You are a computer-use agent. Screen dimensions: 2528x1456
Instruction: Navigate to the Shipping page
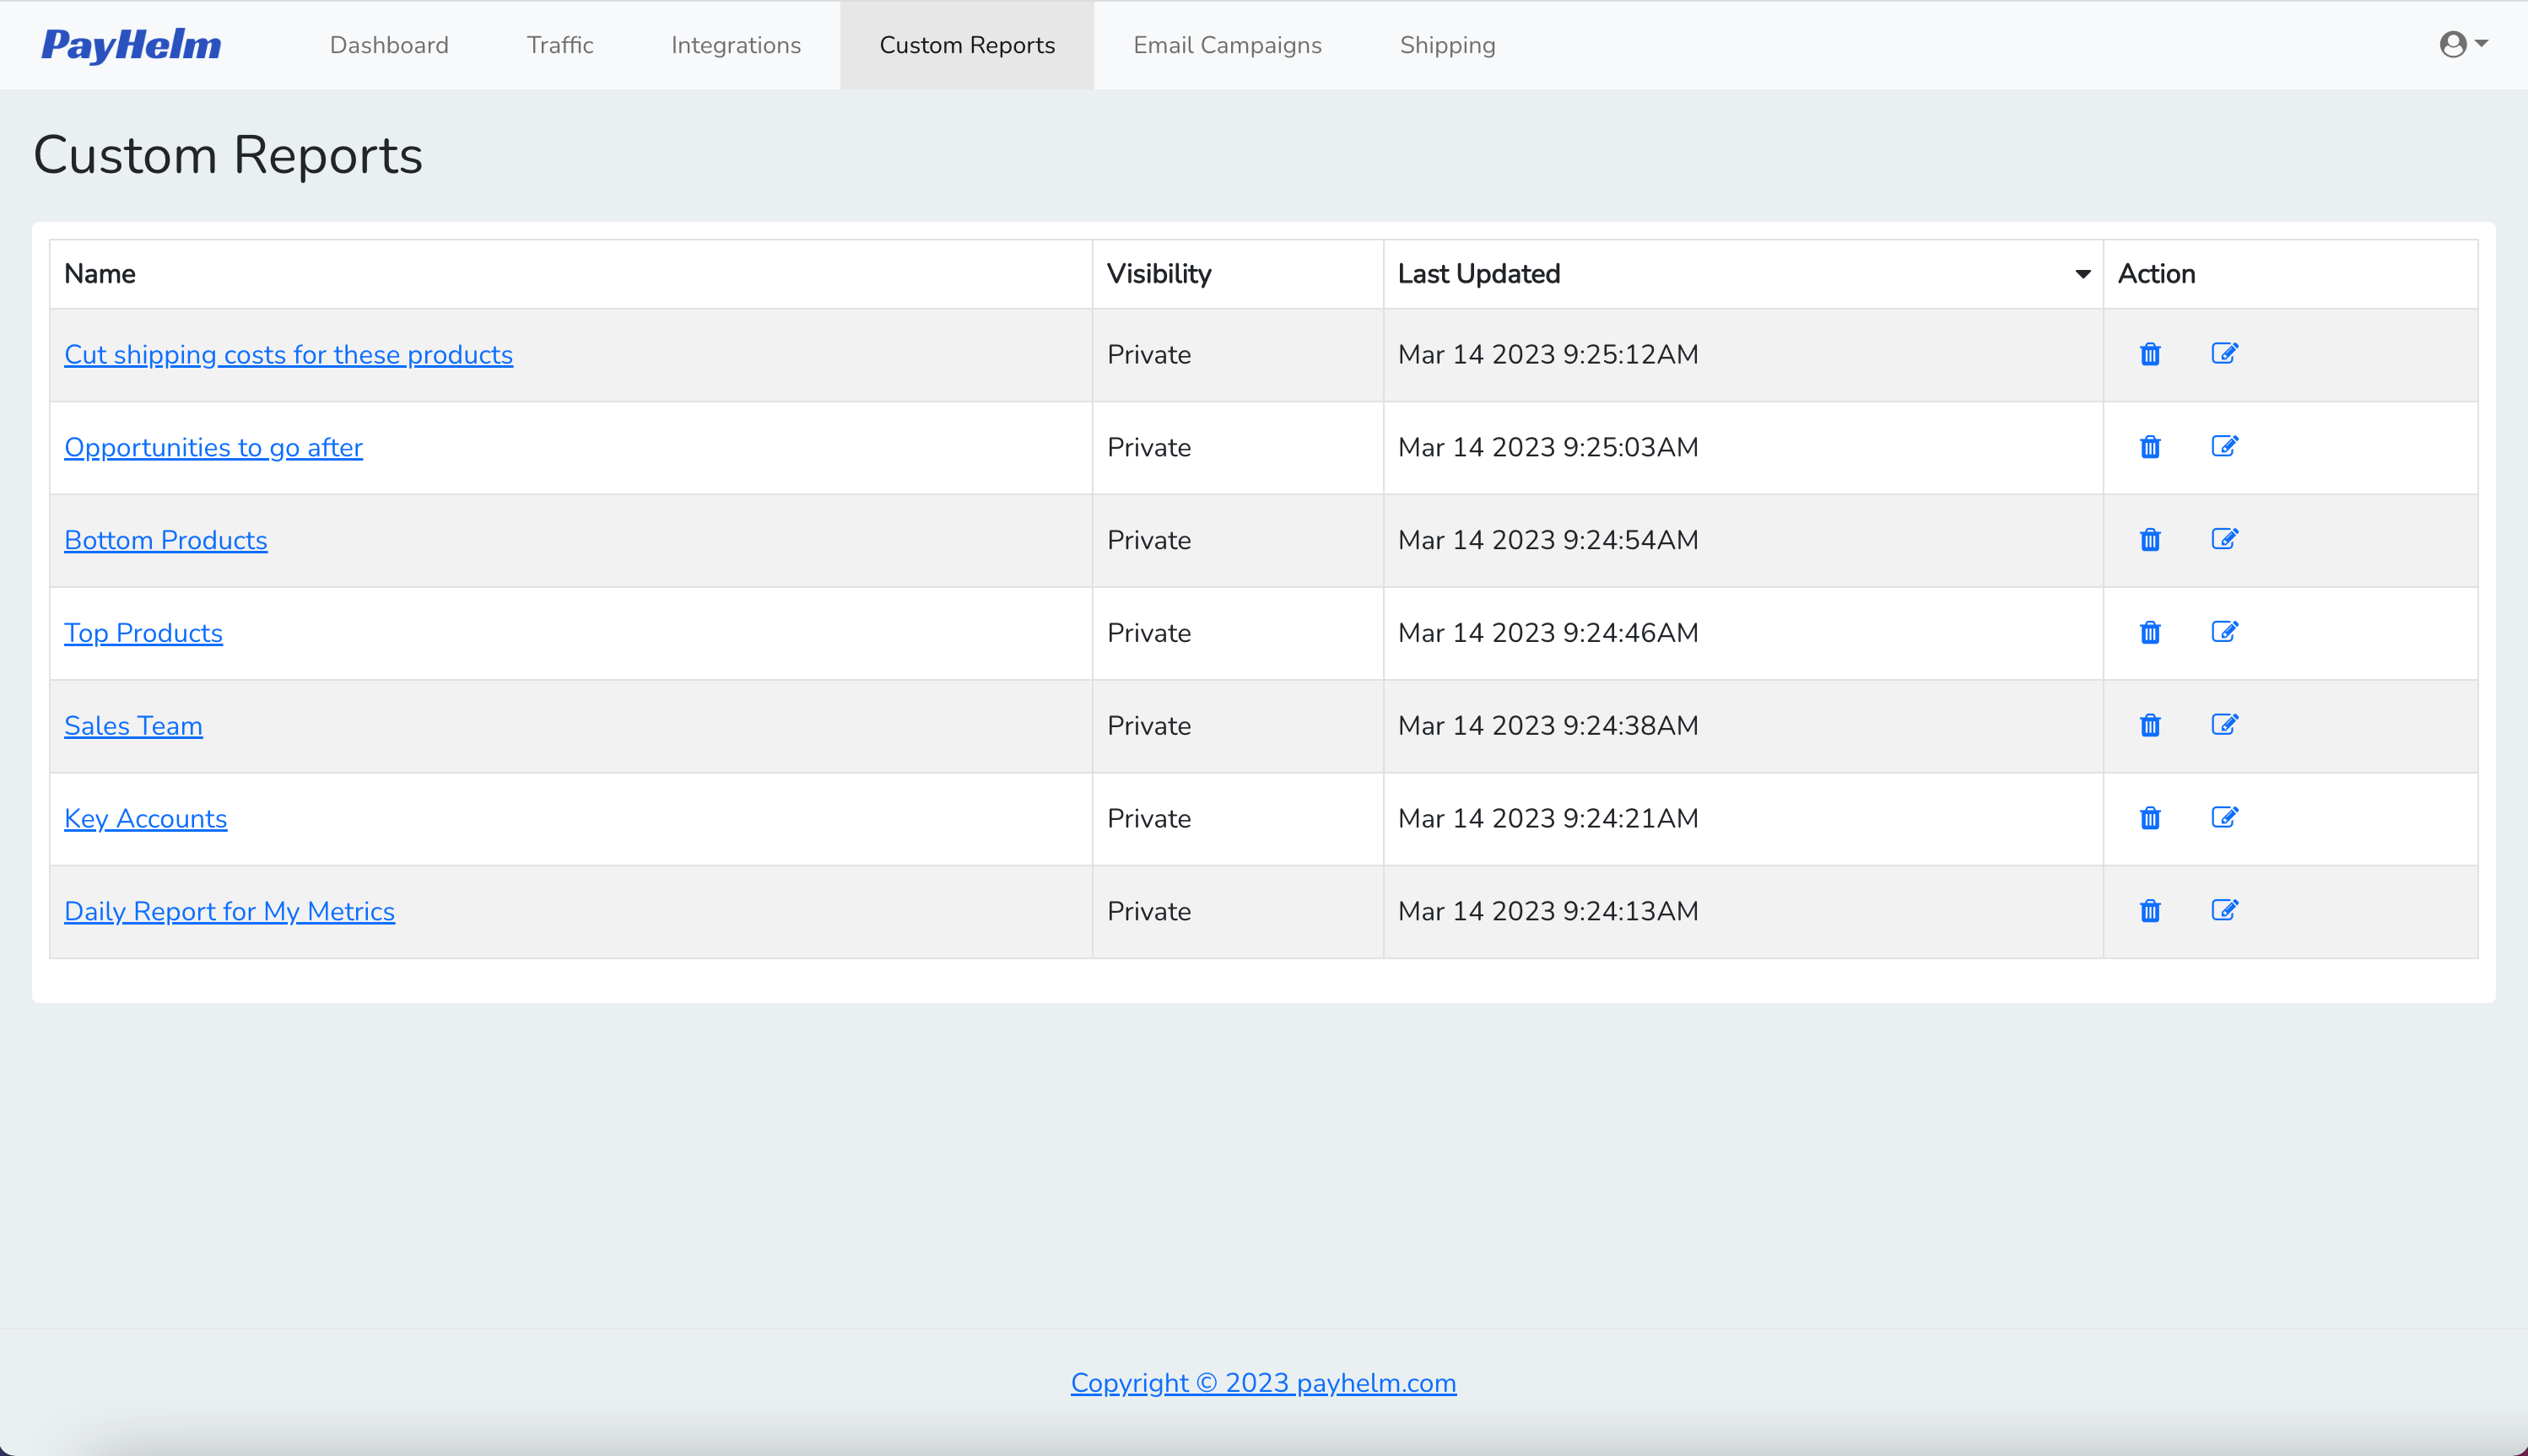(x=1447, y=45)
